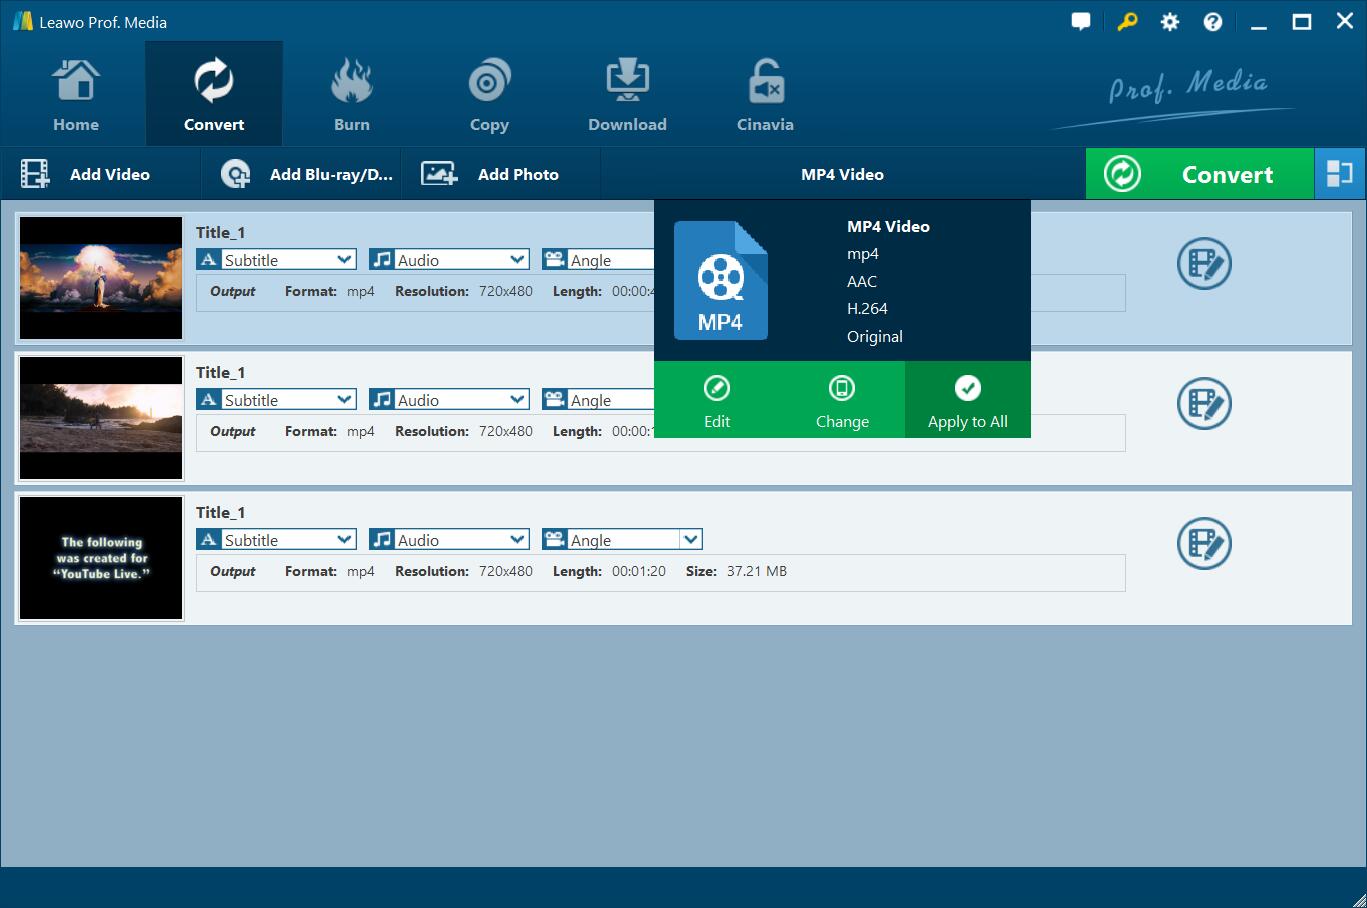The image size is (1367, 908).
Task: Open the MP4 Video profile dropdown
Action: tap(842, 174)
